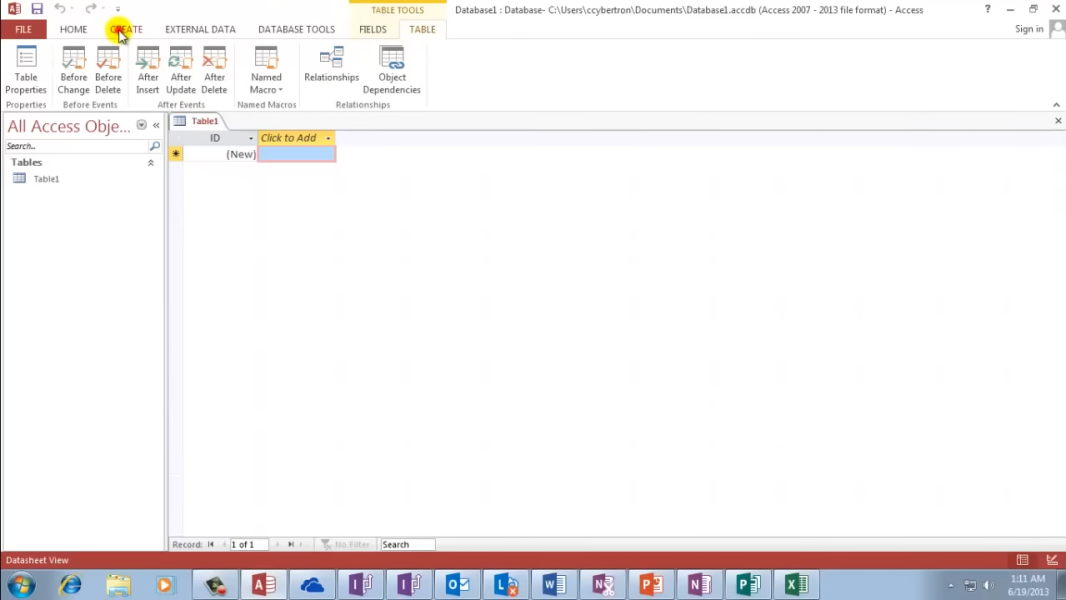Show Object Dependencies
Screen dimensions: 1066x600
tap(392, 70)
